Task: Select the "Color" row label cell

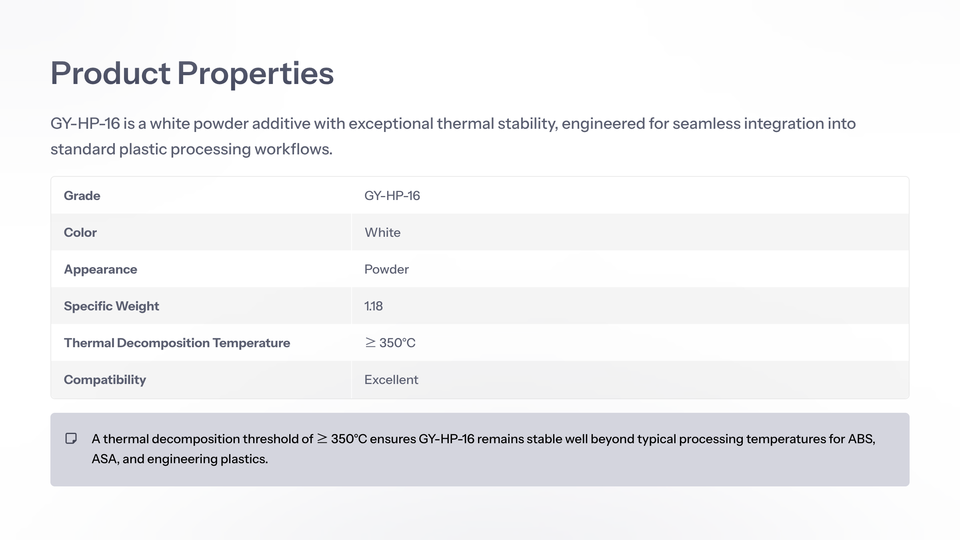Action: (80, 233)
